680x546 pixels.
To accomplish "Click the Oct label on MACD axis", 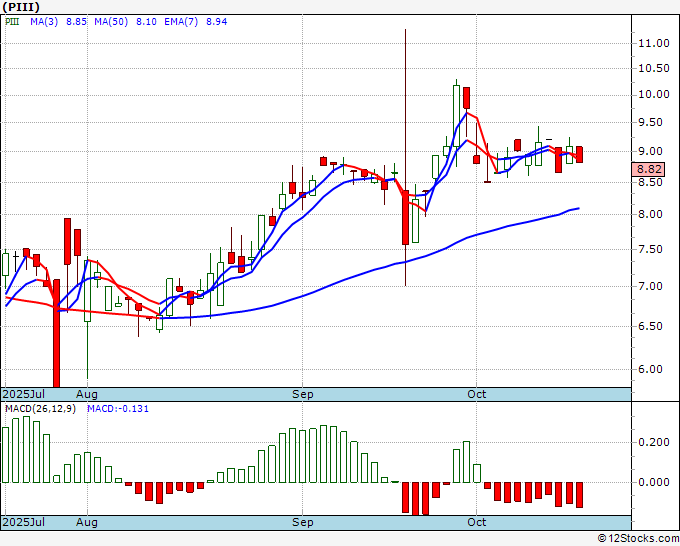I will [x=477, y=522].
